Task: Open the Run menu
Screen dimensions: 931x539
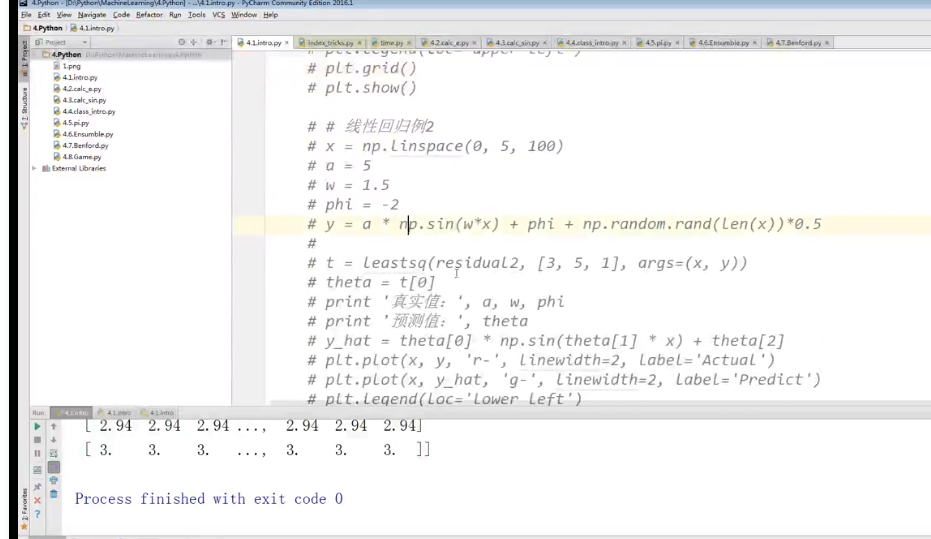Action: pyautogui.click(x=175, y=15)
